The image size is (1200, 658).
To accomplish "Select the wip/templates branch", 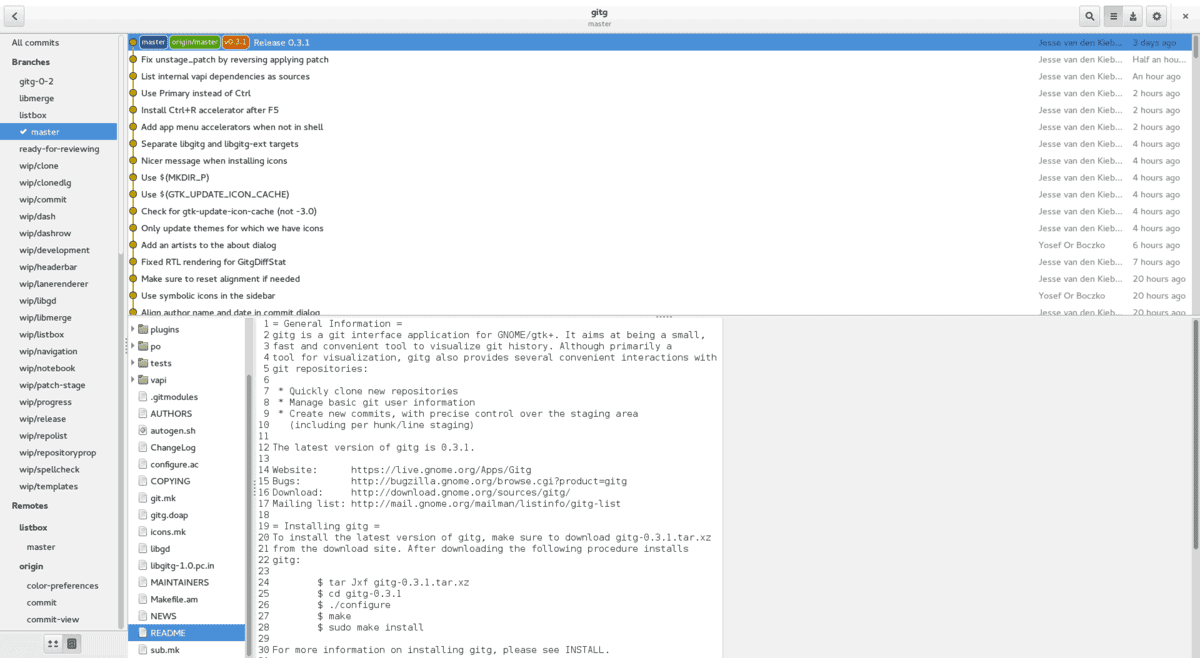I will tap(58, 486).
